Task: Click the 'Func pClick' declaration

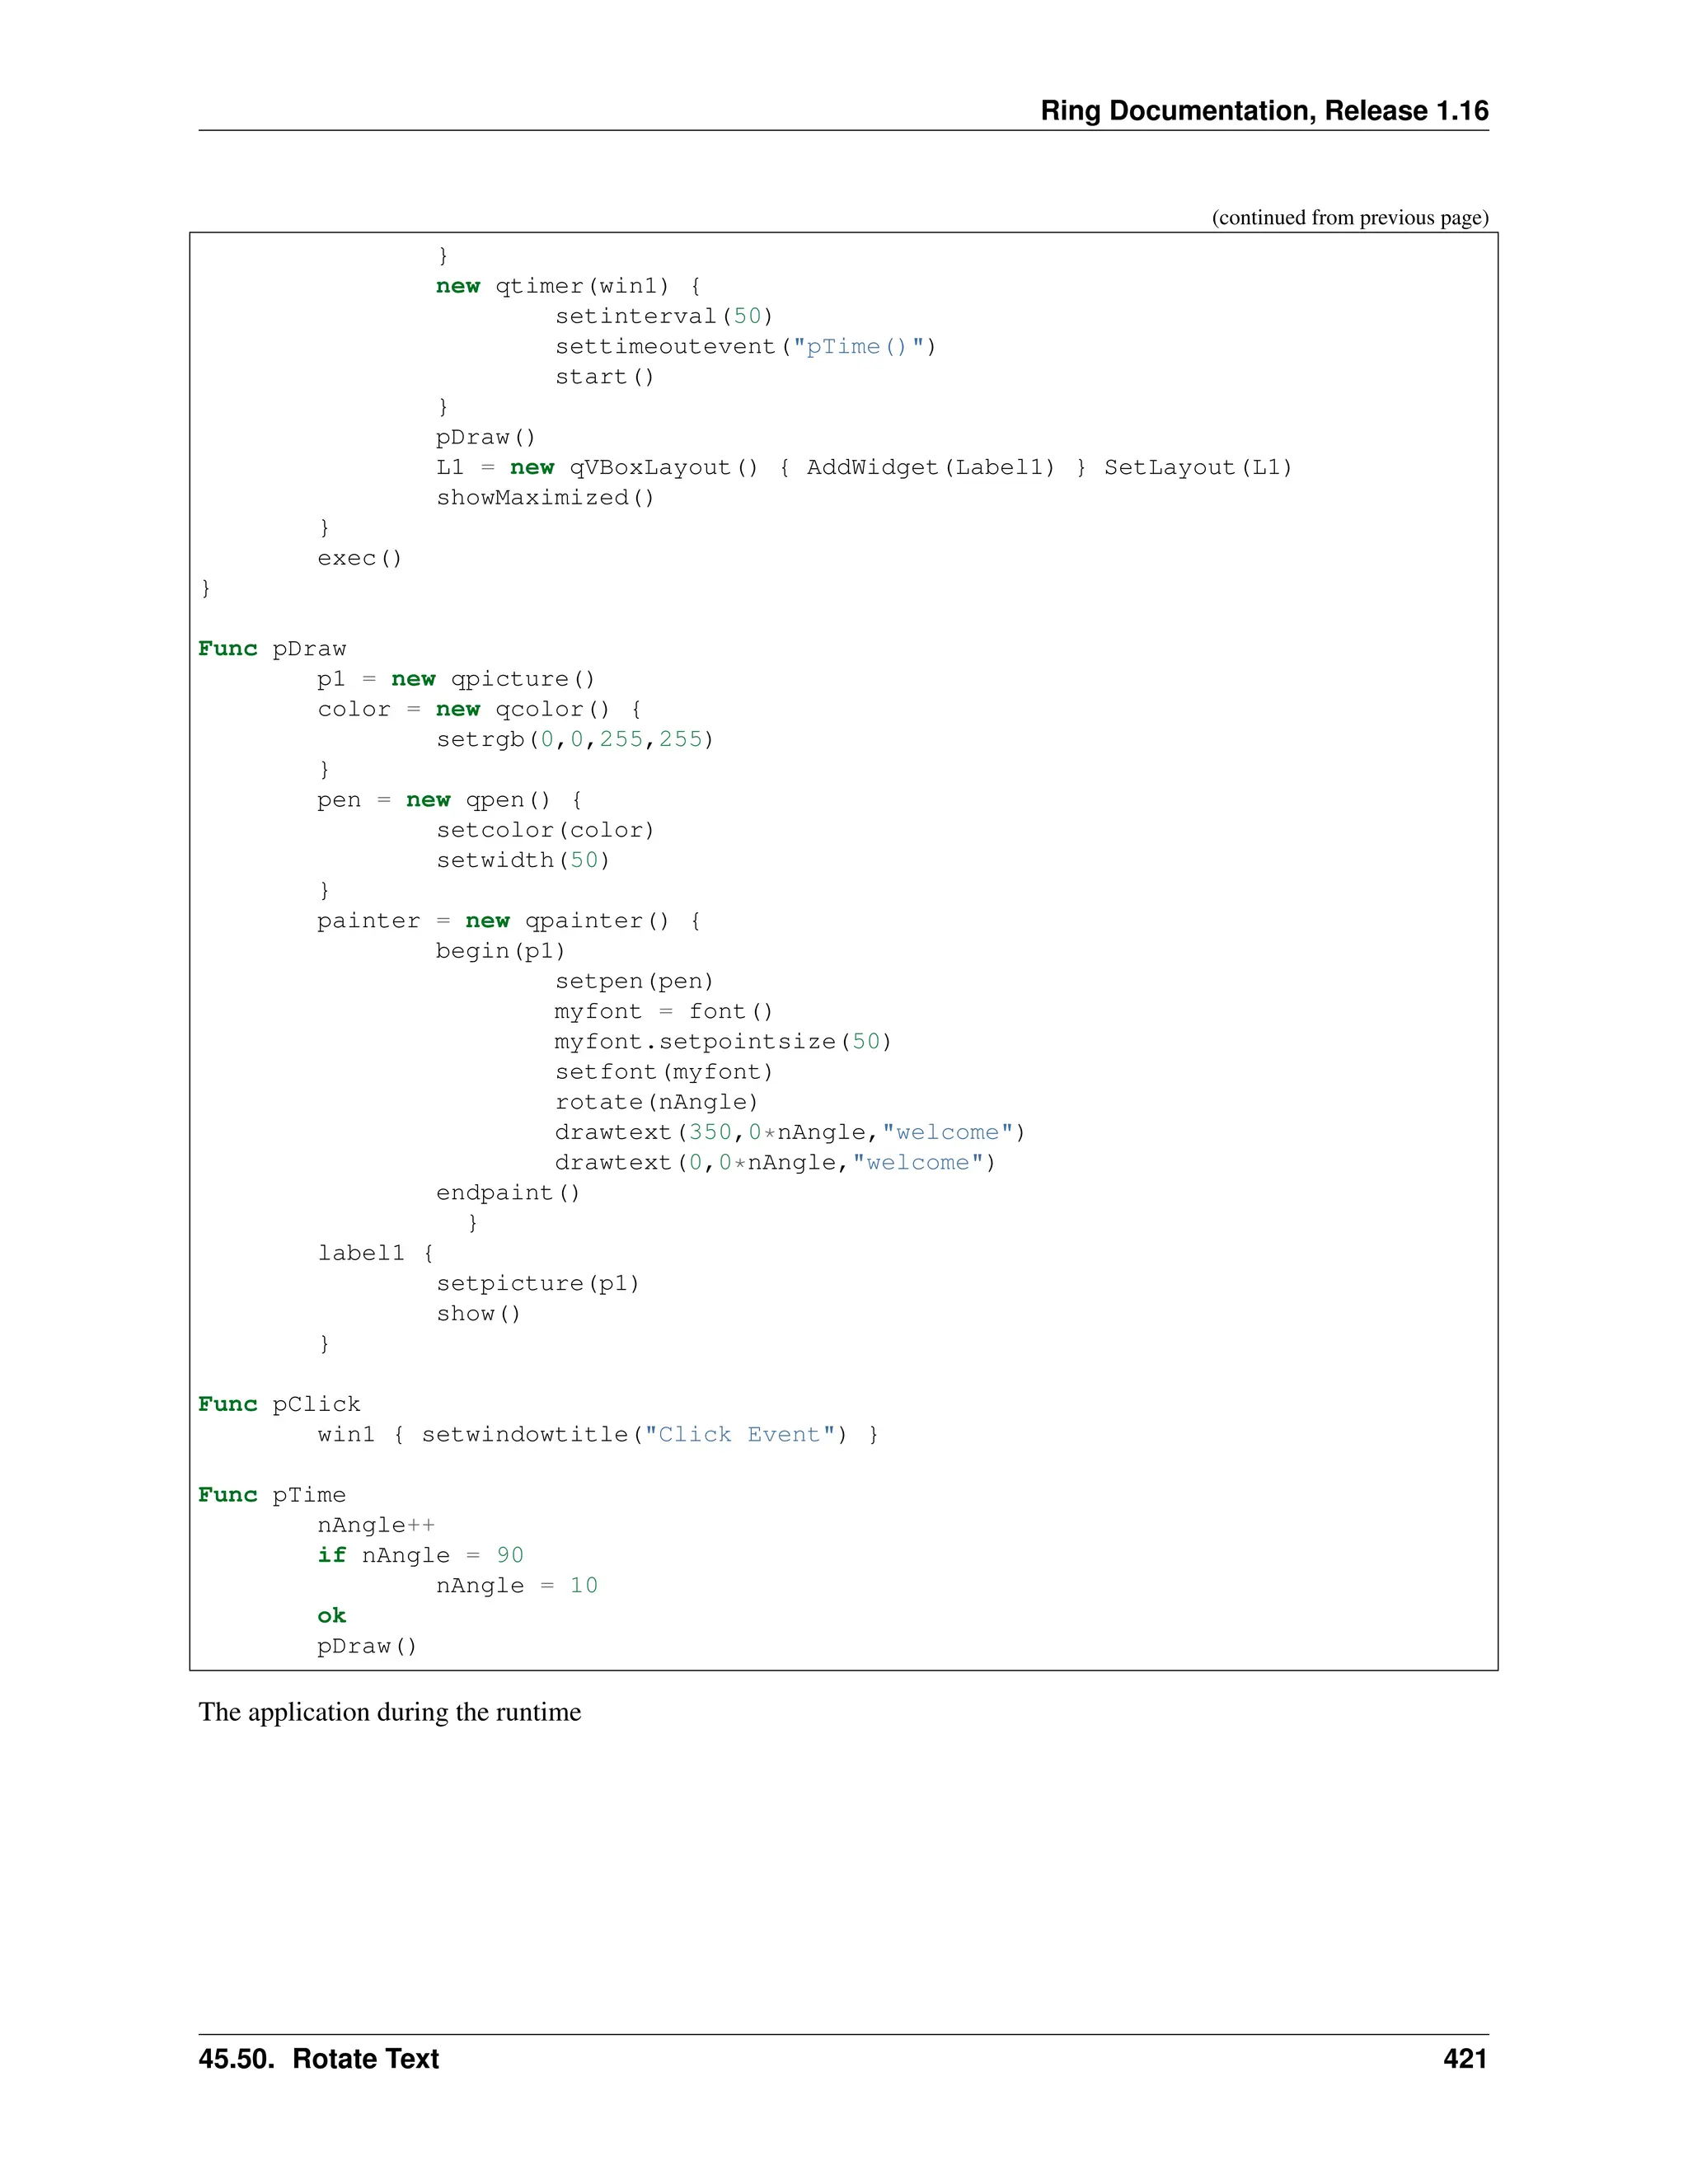Action: (x=279, y=1404)
